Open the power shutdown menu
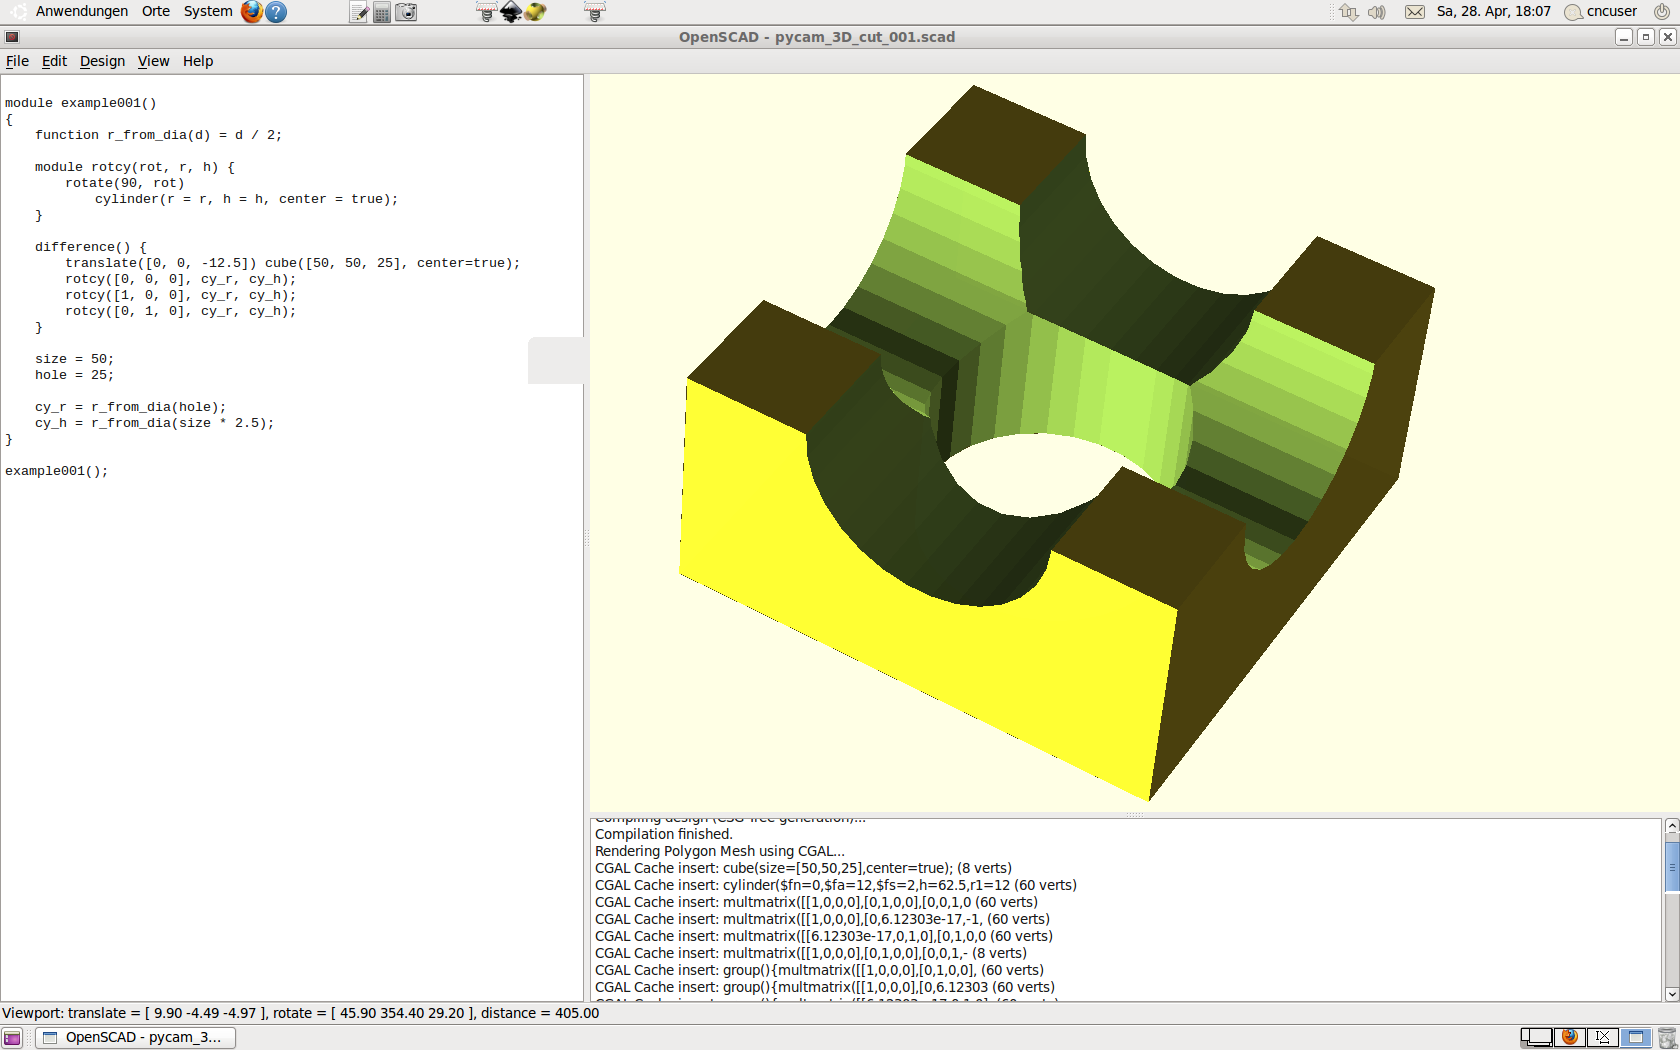The image size is (1680, 1050). (x=1662, y=11)
